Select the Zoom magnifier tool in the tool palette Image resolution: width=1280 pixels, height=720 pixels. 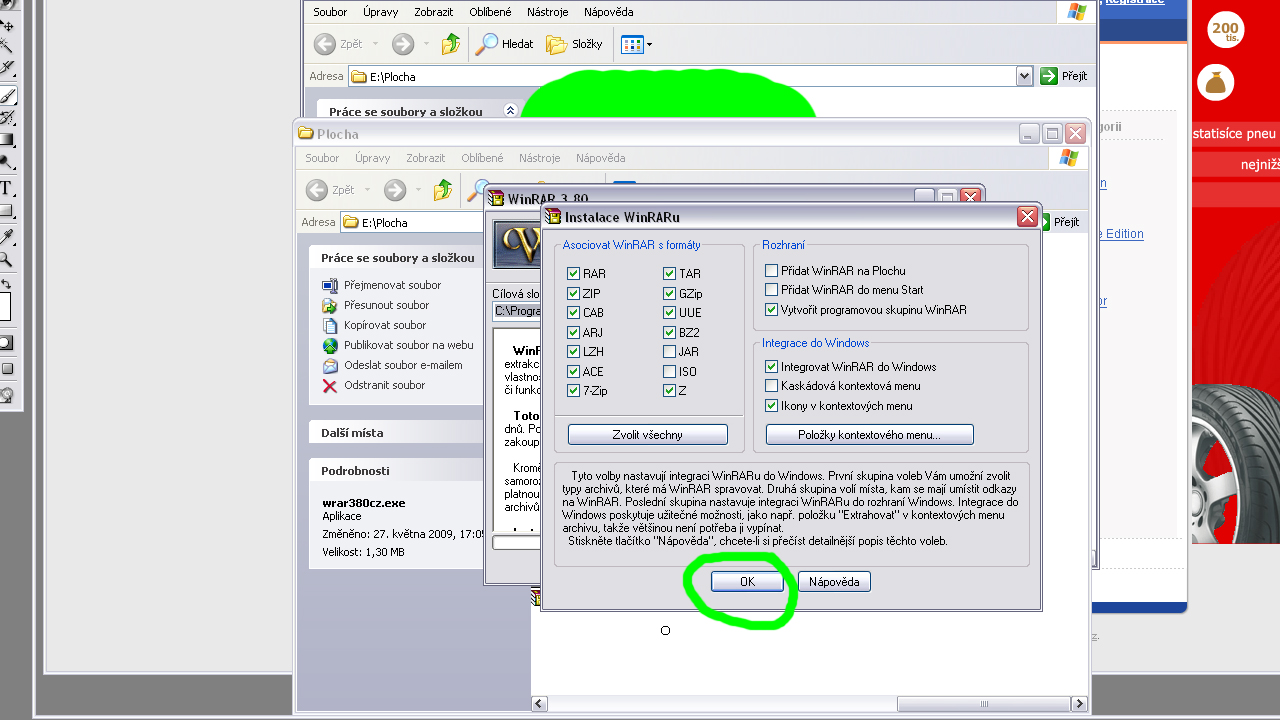point(6,260)
